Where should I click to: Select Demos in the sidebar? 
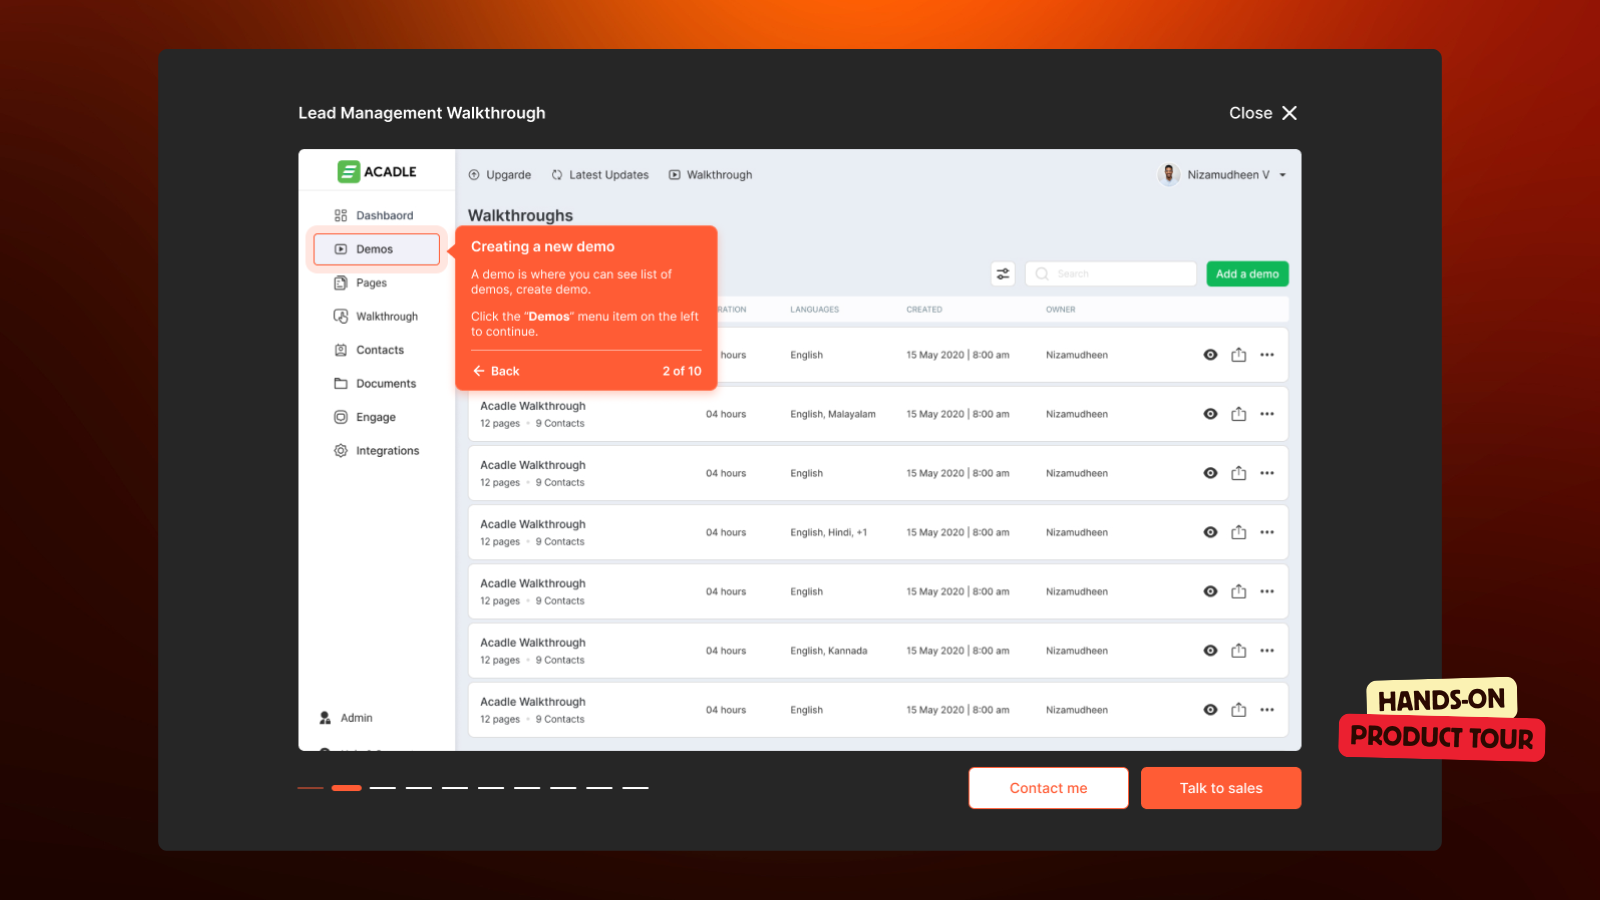click(377, 249)
